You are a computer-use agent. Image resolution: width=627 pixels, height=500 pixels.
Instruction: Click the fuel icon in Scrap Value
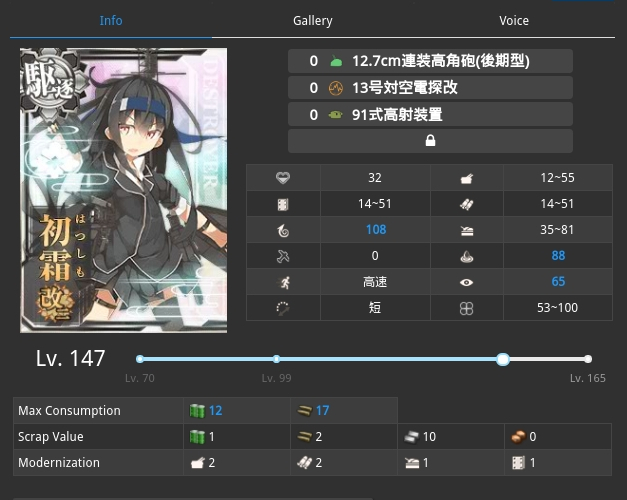click(197, 437)
